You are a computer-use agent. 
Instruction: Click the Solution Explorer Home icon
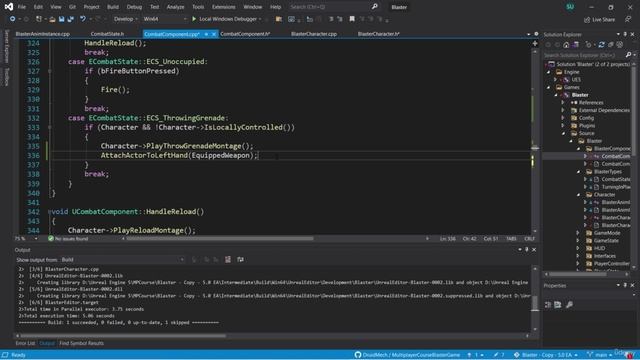pyautogui.click(x=566, y=45)
